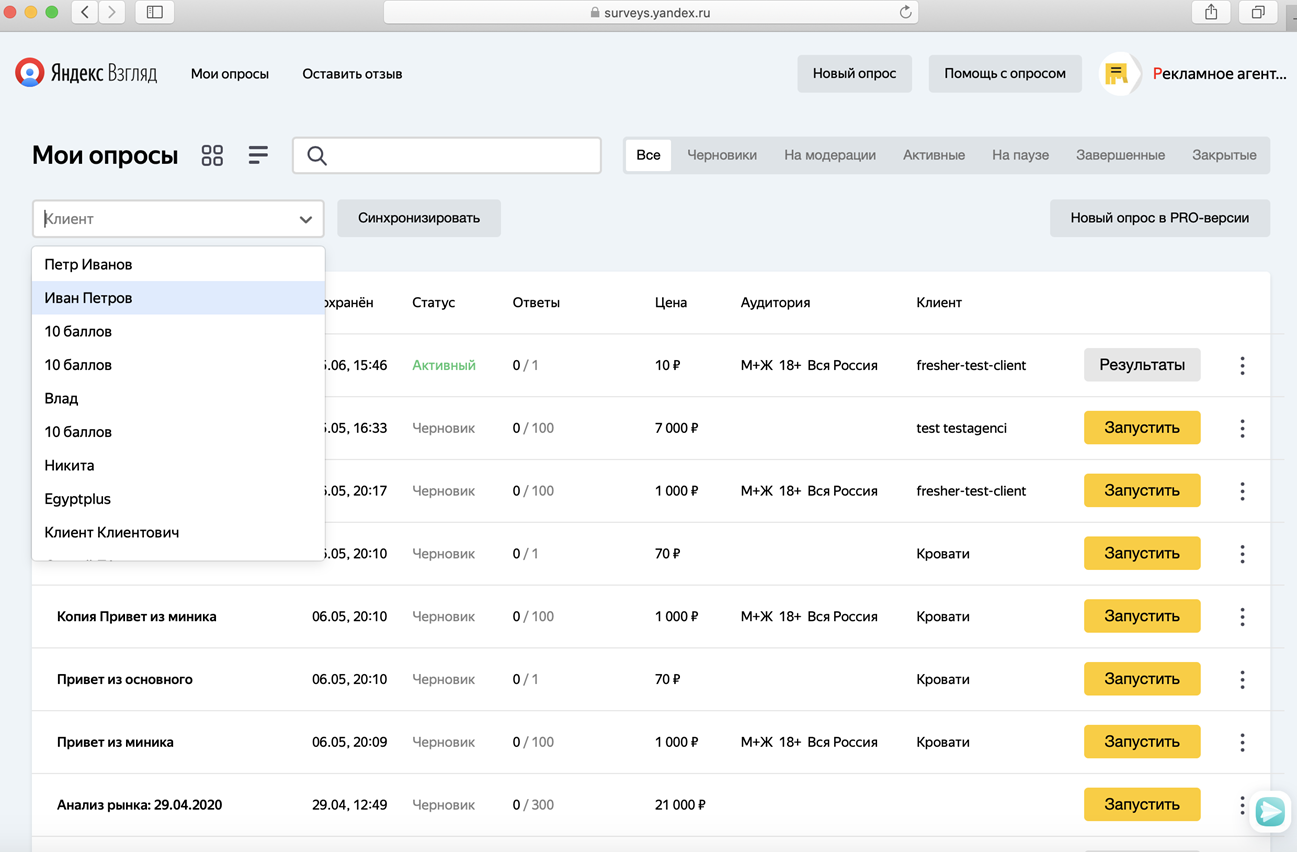Go forward with Safari forward arrow

tap(112, 12)
